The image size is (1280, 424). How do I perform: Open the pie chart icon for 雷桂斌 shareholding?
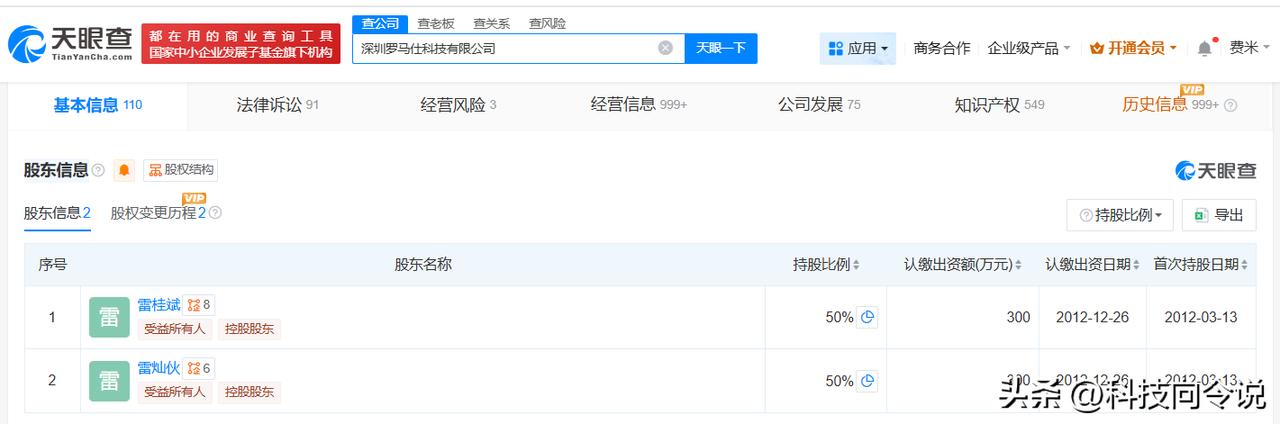coord(868,317)
